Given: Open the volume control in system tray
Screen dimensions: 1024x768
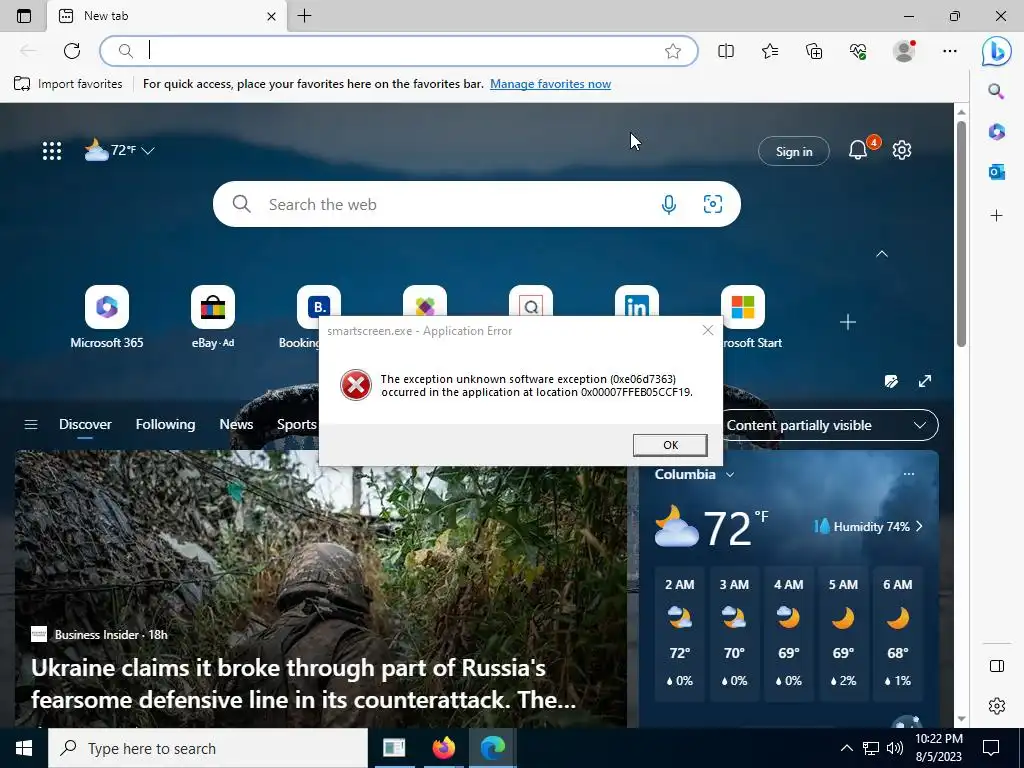Looking at the screenshot, I should pos(895,748).
